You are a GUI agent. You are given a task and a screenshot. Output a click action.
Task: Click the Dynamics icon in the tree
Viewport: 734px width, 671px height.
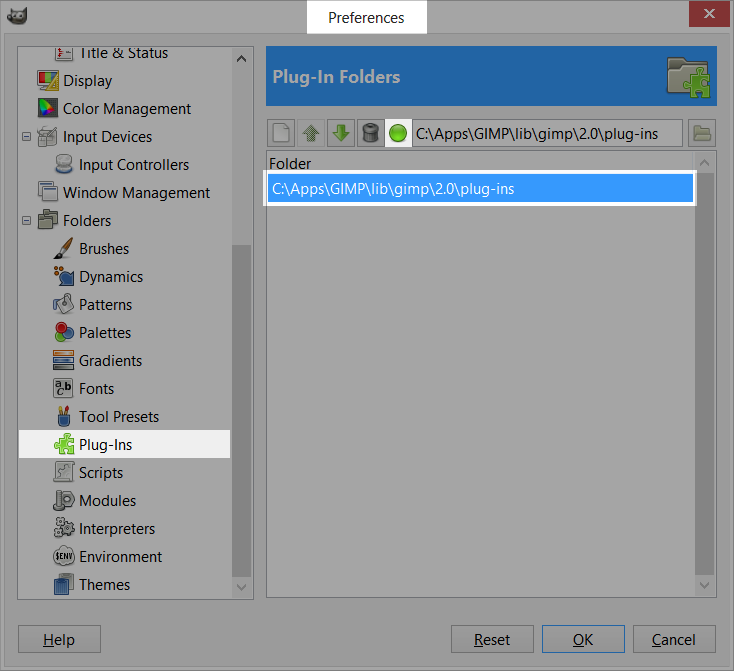pyautogui.click(x=64, y=276)
